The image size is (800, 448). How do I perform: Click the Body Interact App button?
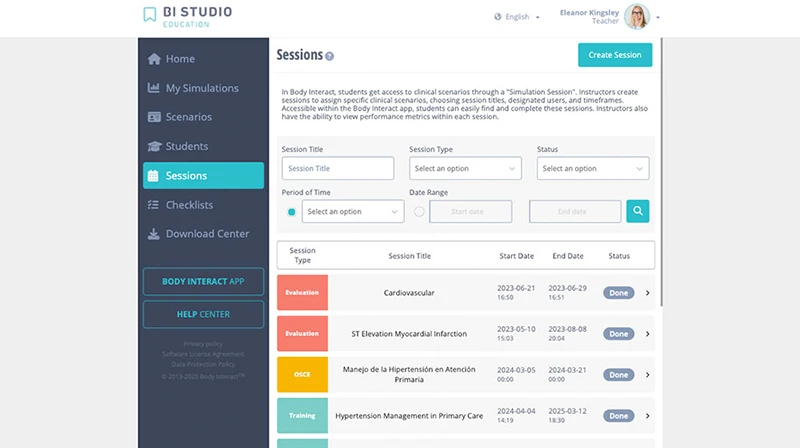[203, 281]
